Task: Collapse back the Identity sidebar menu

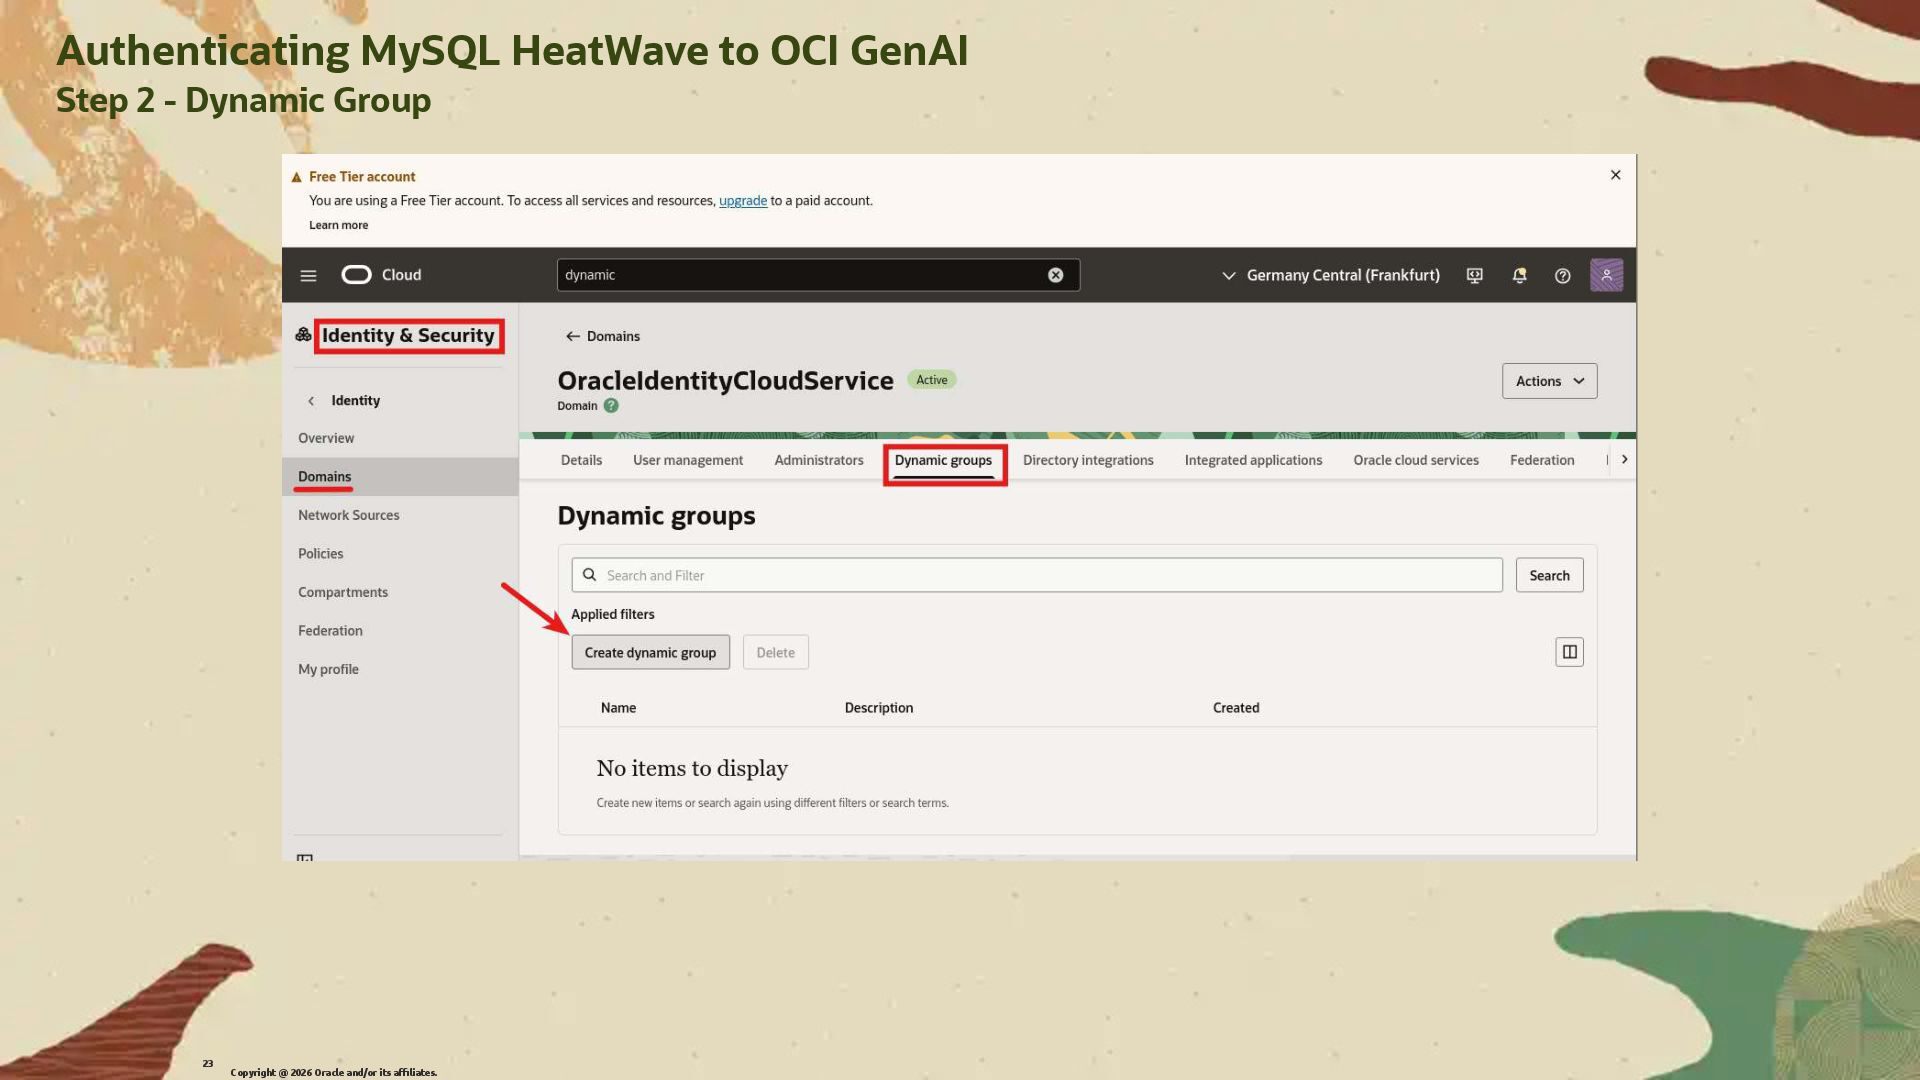Action: 311,400
